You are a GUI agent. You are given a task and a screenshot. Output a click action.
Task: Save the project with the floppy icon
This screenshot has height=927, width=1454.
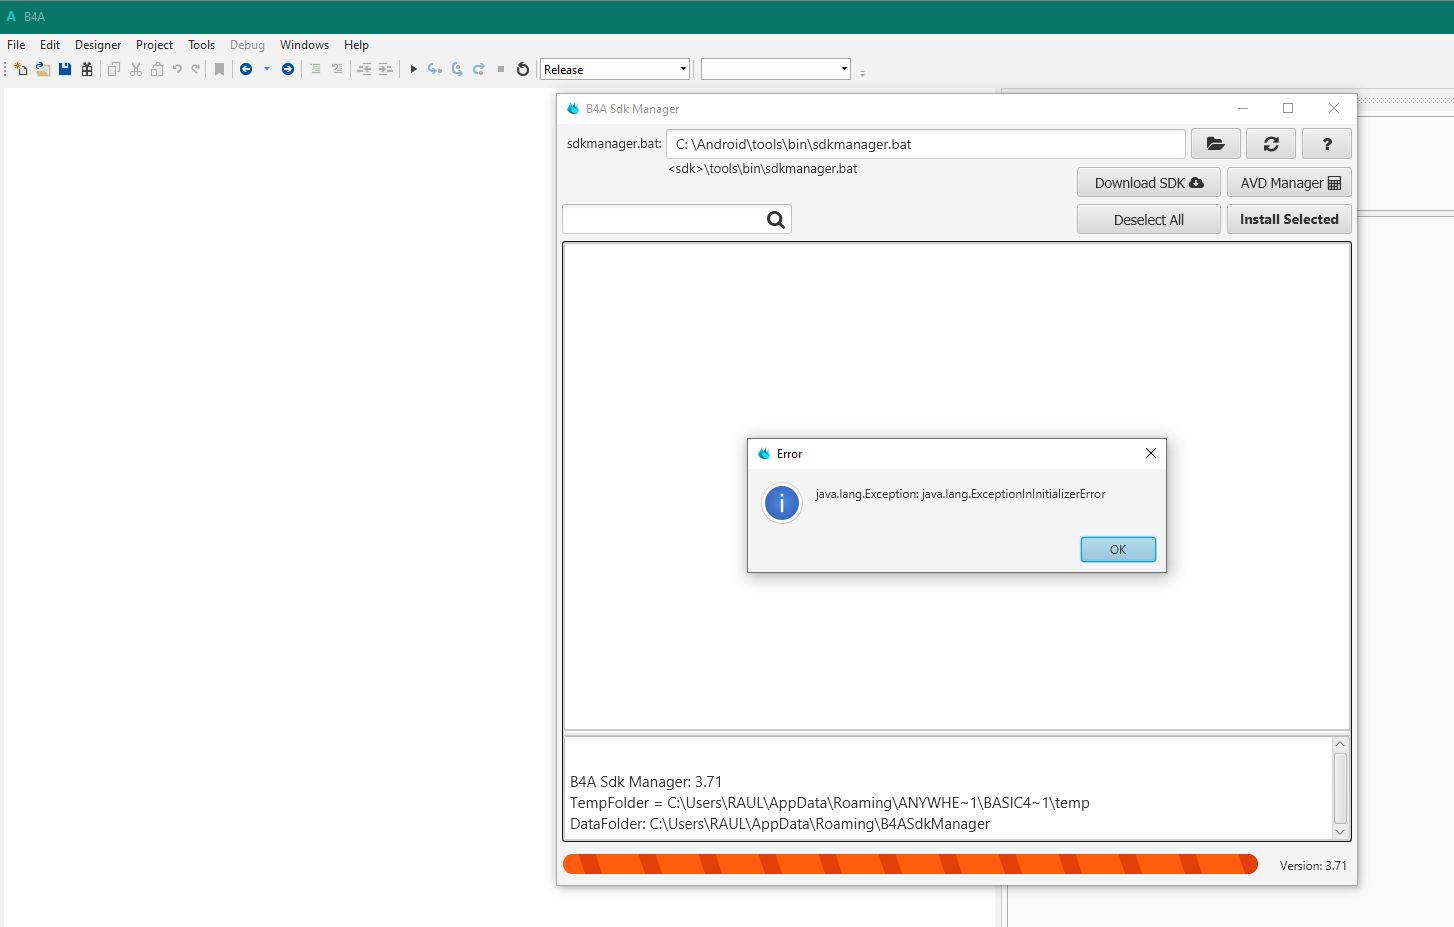65,69
